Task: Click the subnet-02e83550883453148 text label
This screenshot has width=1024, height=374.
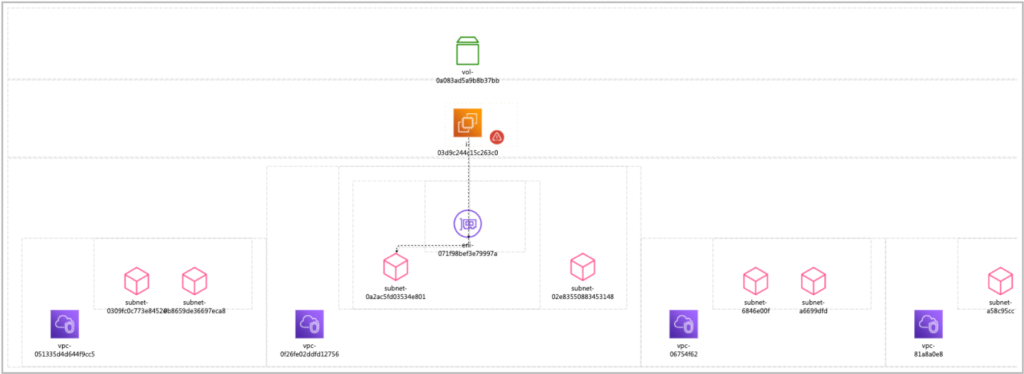Action: tap(583, 292)
